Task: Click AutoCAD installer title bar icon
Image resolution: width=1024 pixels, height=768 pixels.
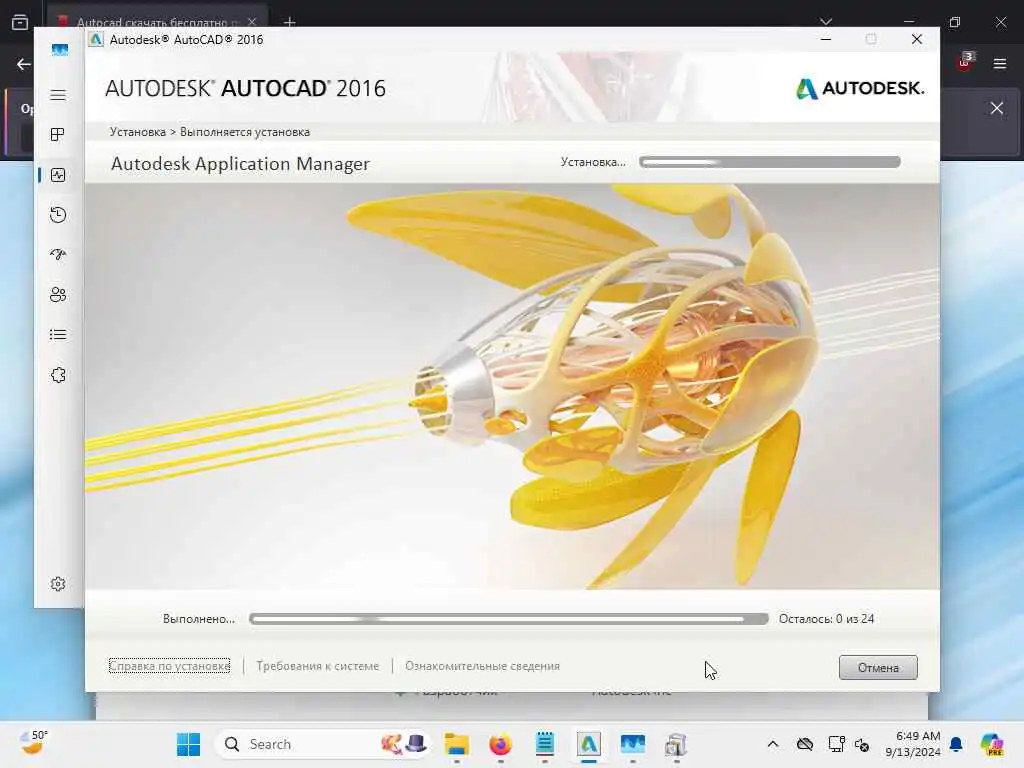Action: click(96, 39)
